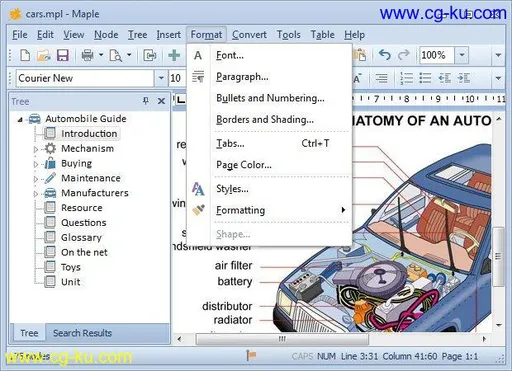Click the Buying shopping bag icon
The image size is (512, 371).
tap(50, 163)
